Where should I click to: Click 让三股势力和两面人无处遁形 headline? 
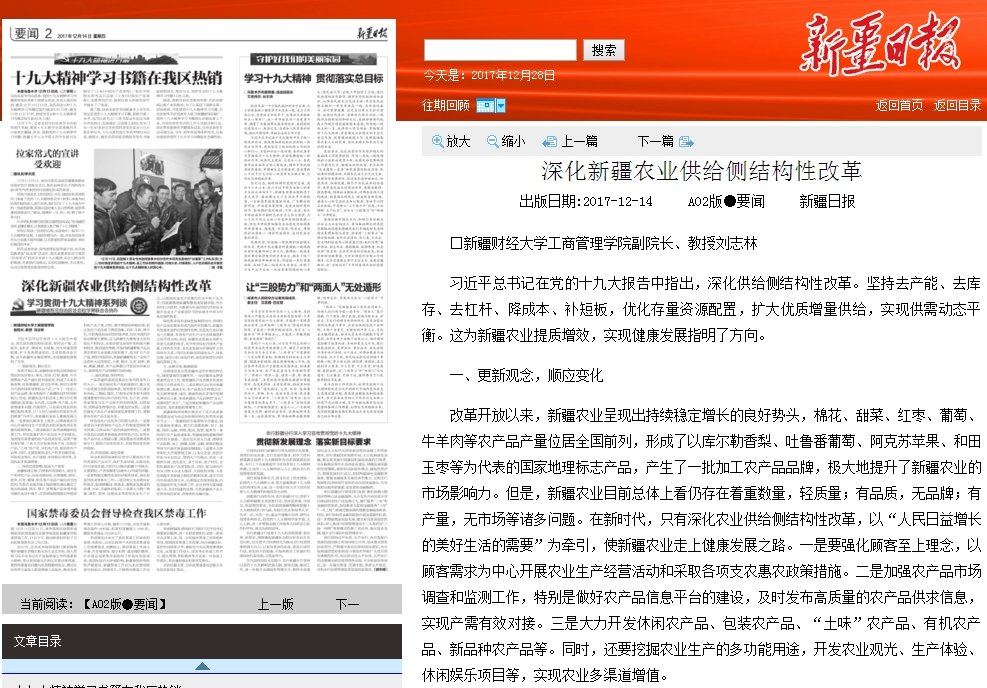(314, 287)
